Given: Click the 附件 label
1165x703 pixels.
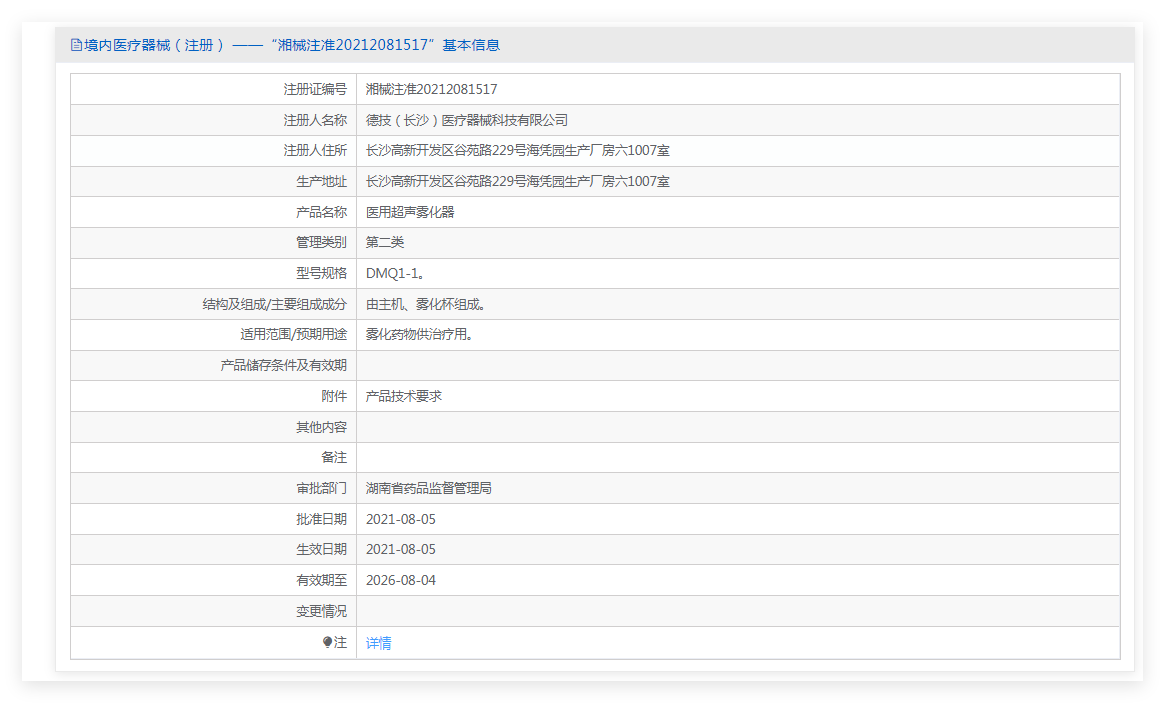Looking at the screenshot, I should (334, 396).
